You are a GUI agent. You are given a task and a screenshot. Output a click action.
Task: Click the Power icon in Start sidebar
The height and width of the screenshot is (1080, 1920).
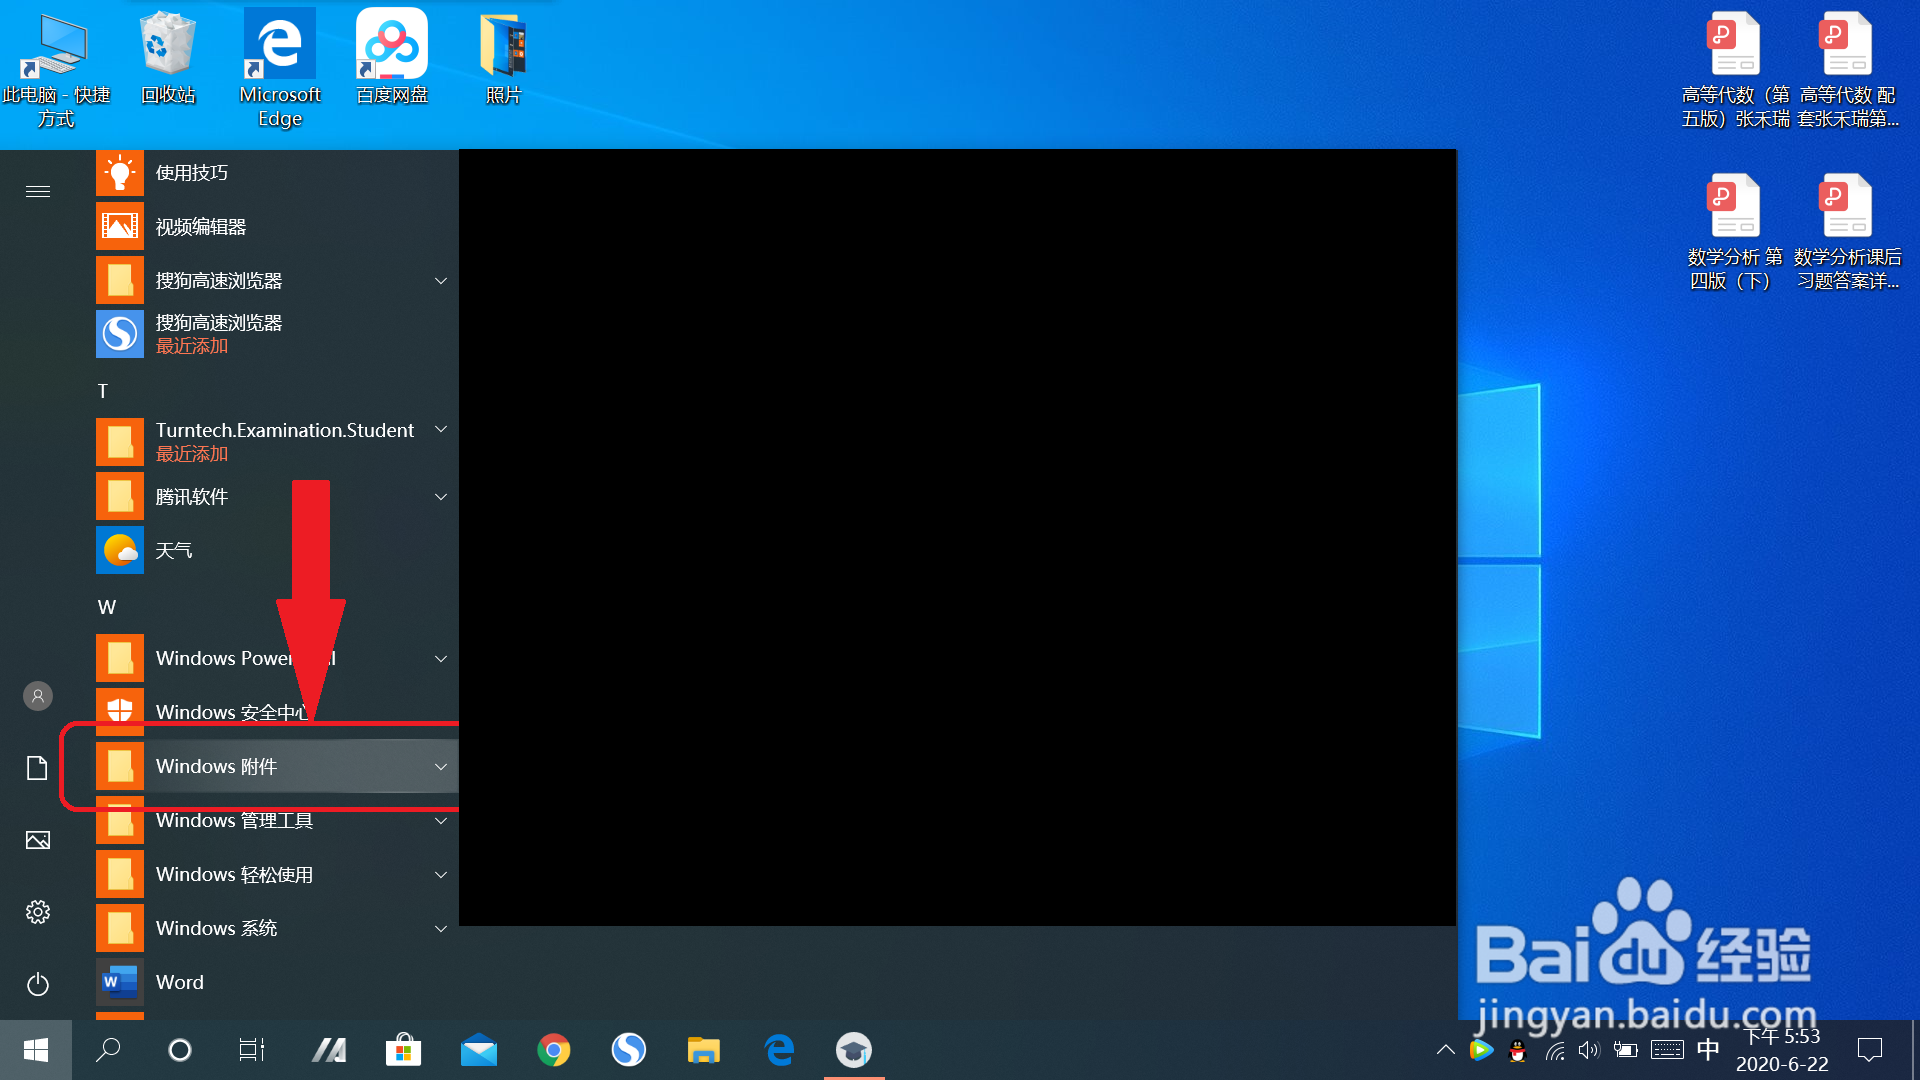pos(38,984)
